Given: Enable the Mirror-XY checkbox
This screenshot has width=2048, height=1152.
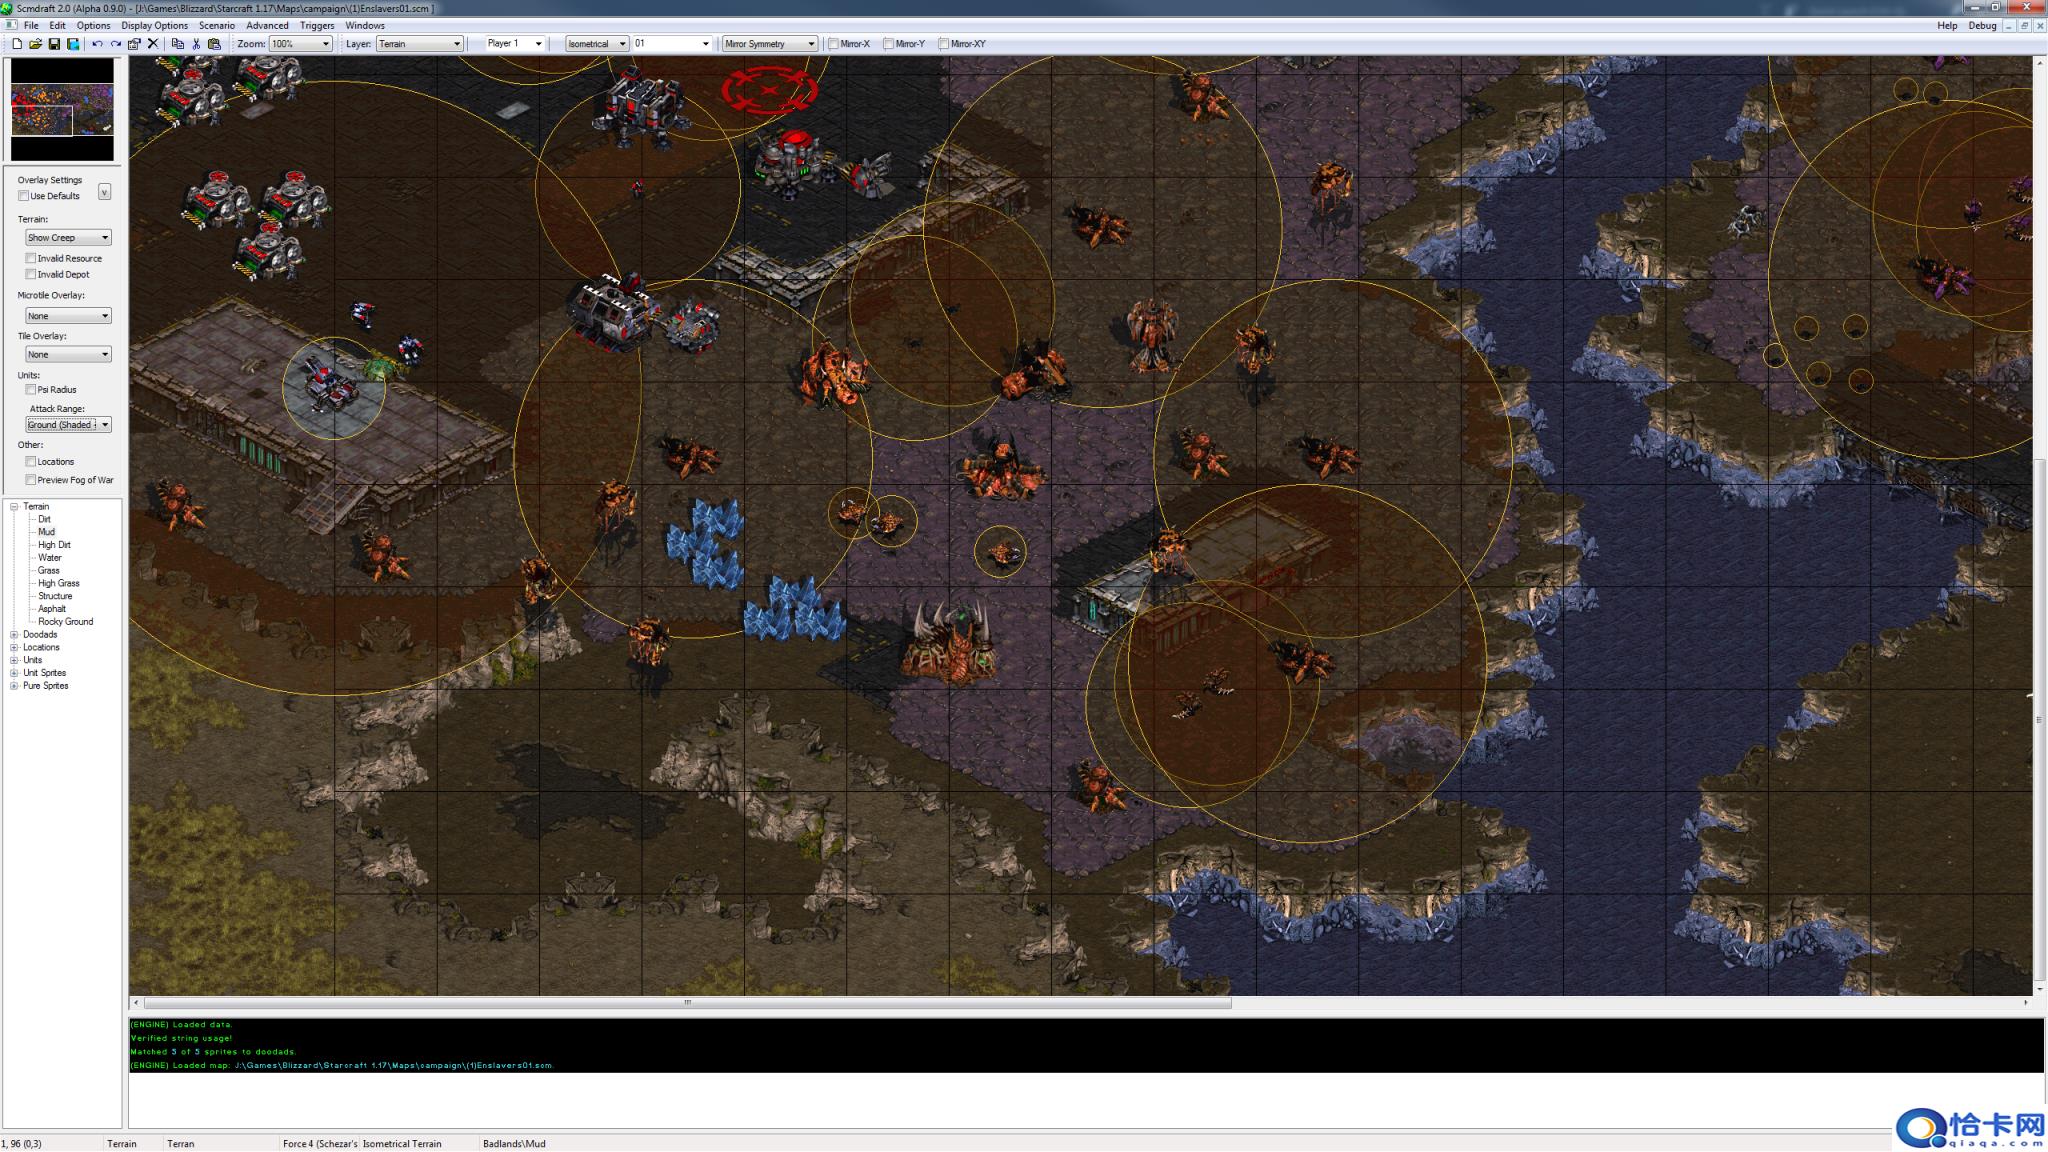Looking at the screenshot, I should click(943, 44).
